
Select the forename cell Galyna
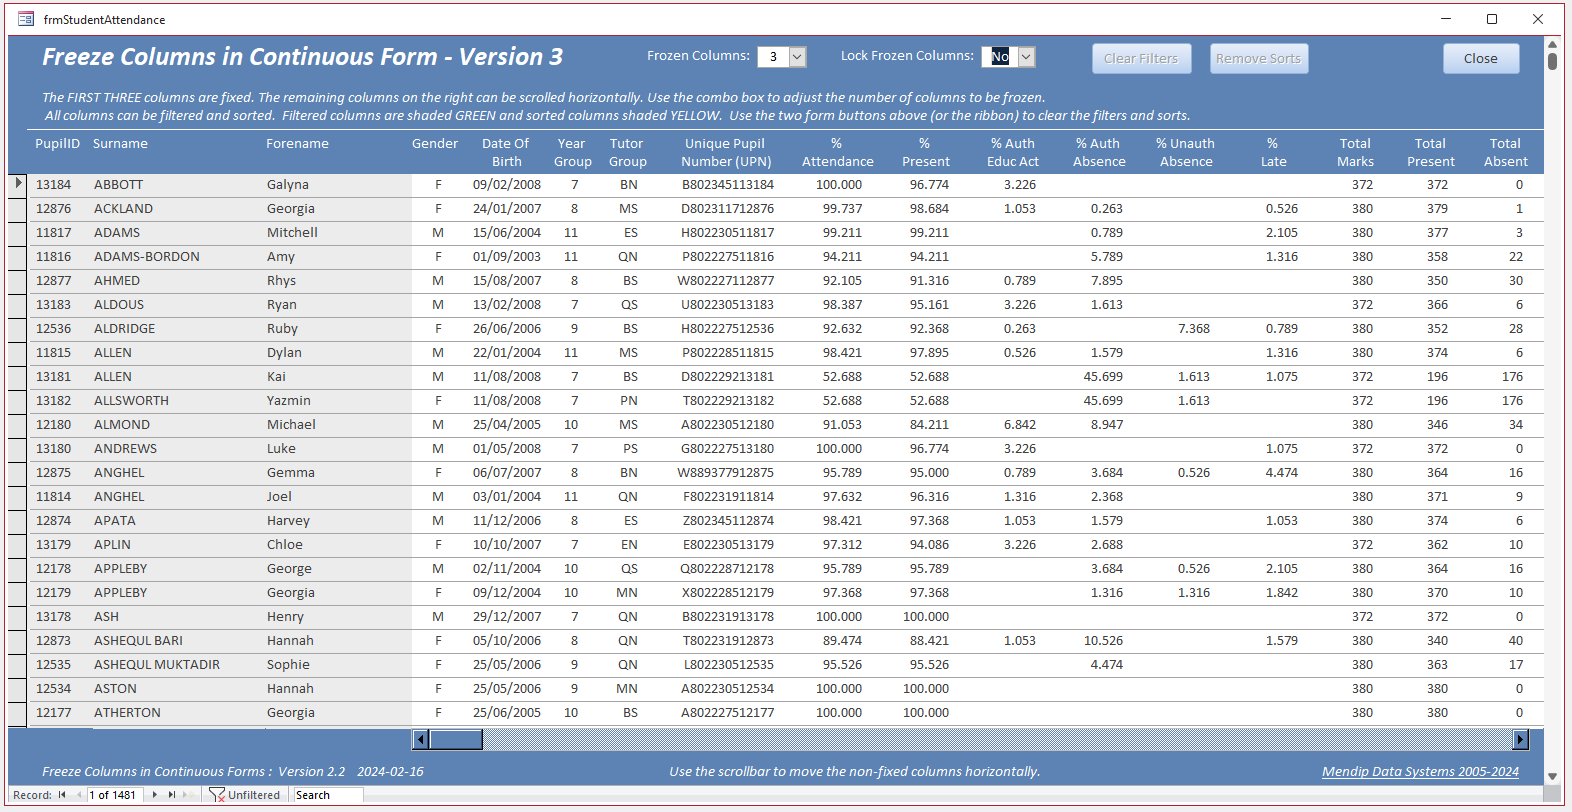(288, 184)
